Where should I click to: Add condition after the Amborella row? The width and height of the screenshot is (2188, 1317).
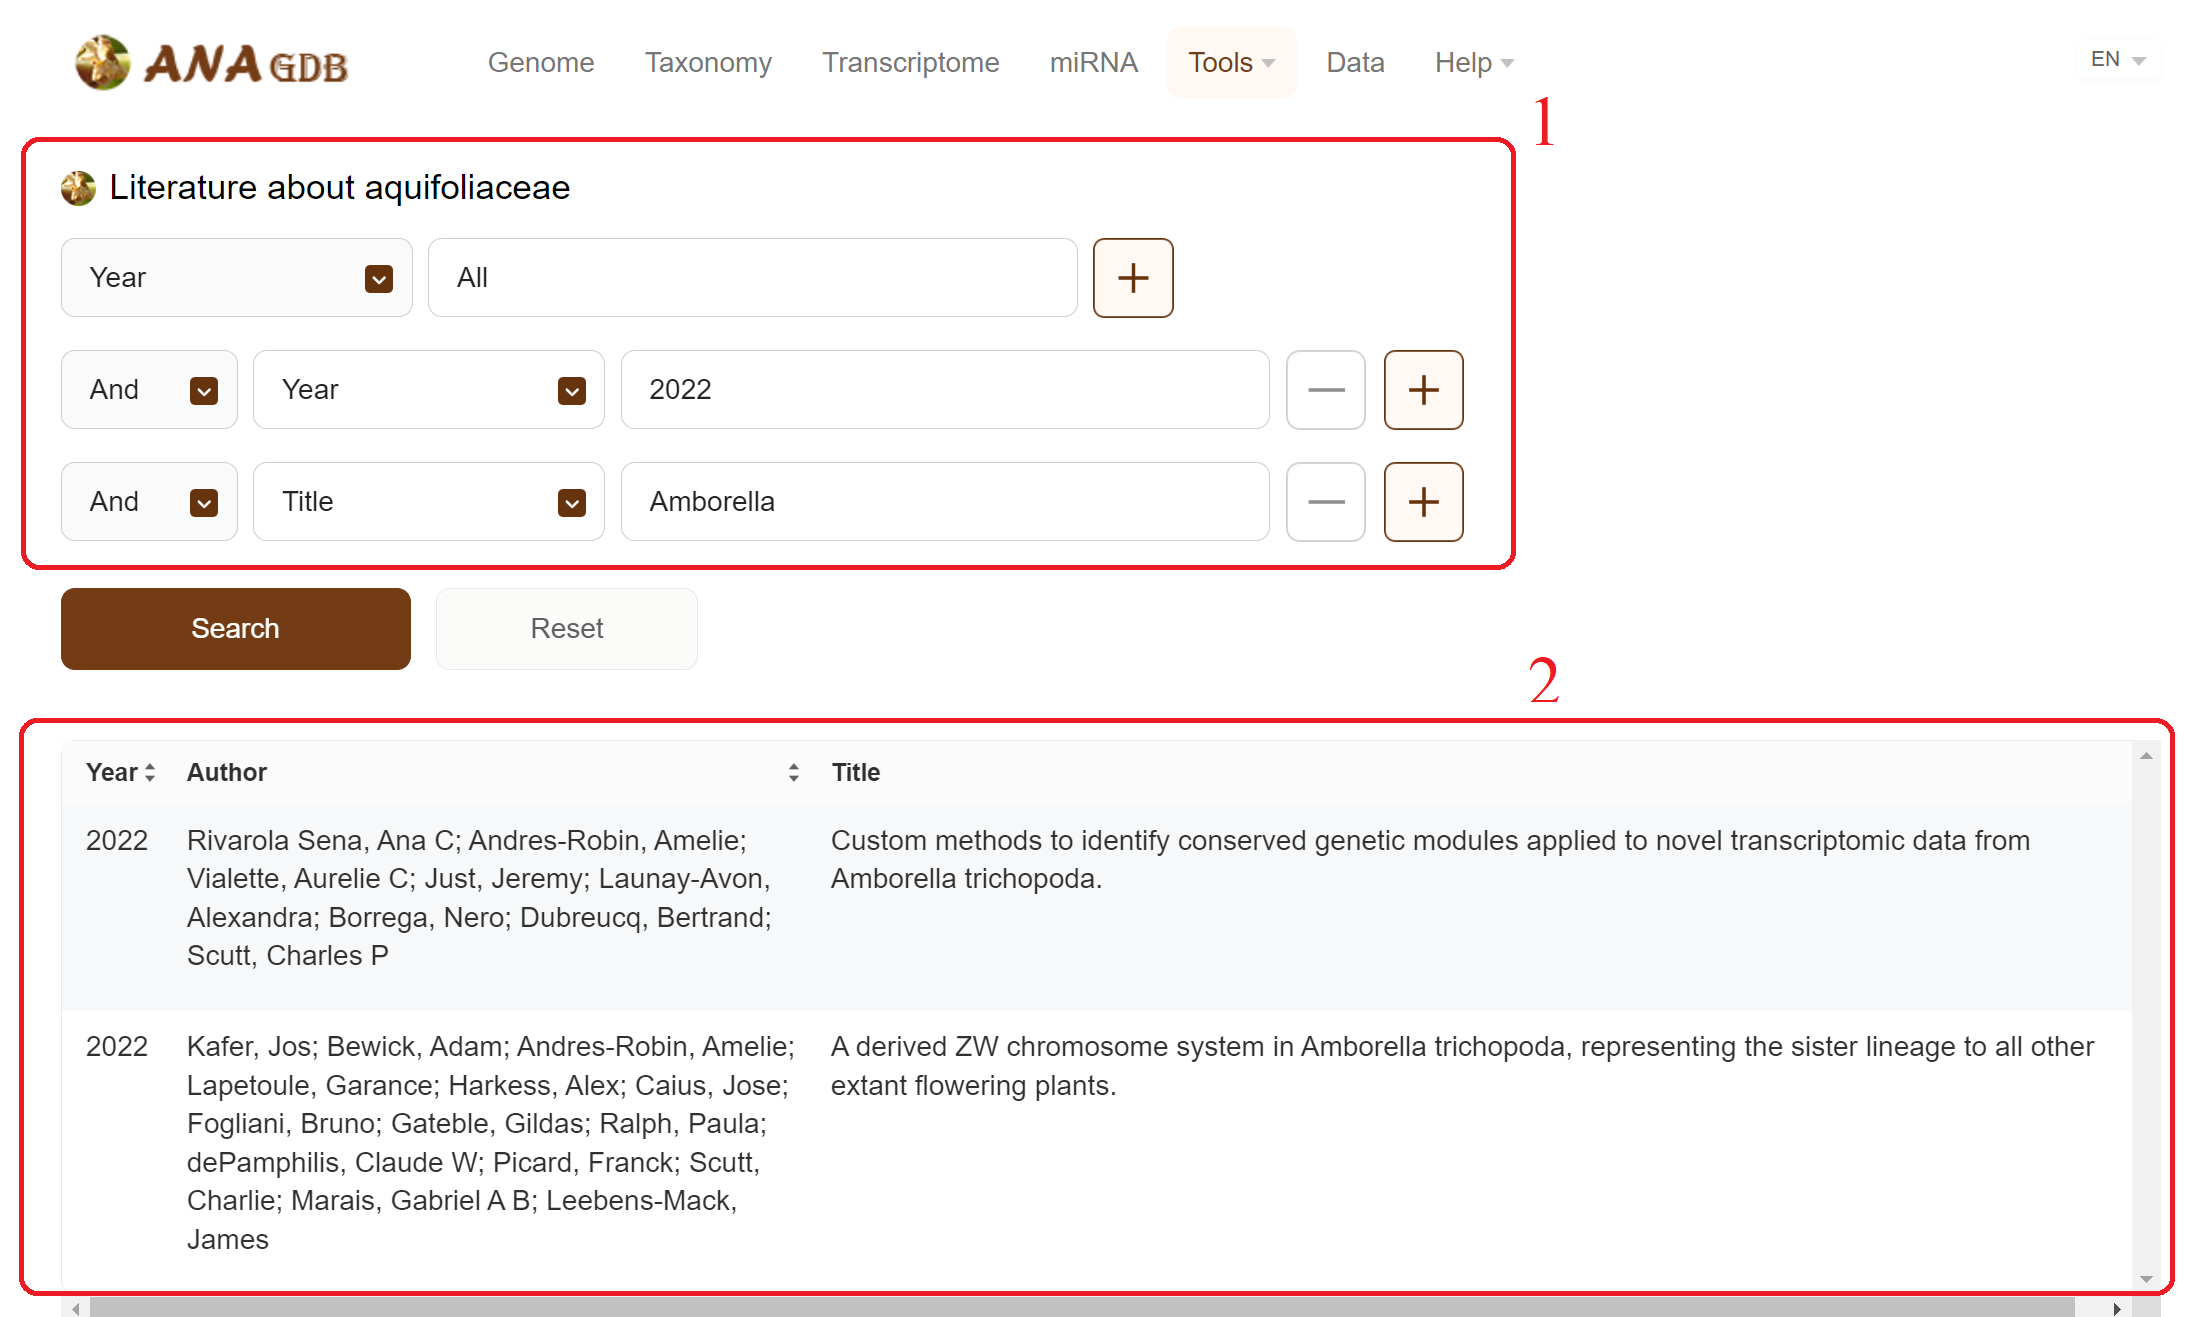1423,502
